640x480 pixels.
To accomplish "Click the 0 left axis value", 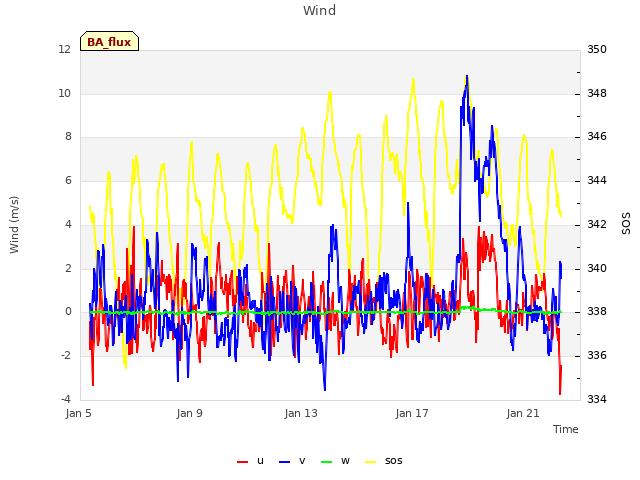I will [68, 311].
